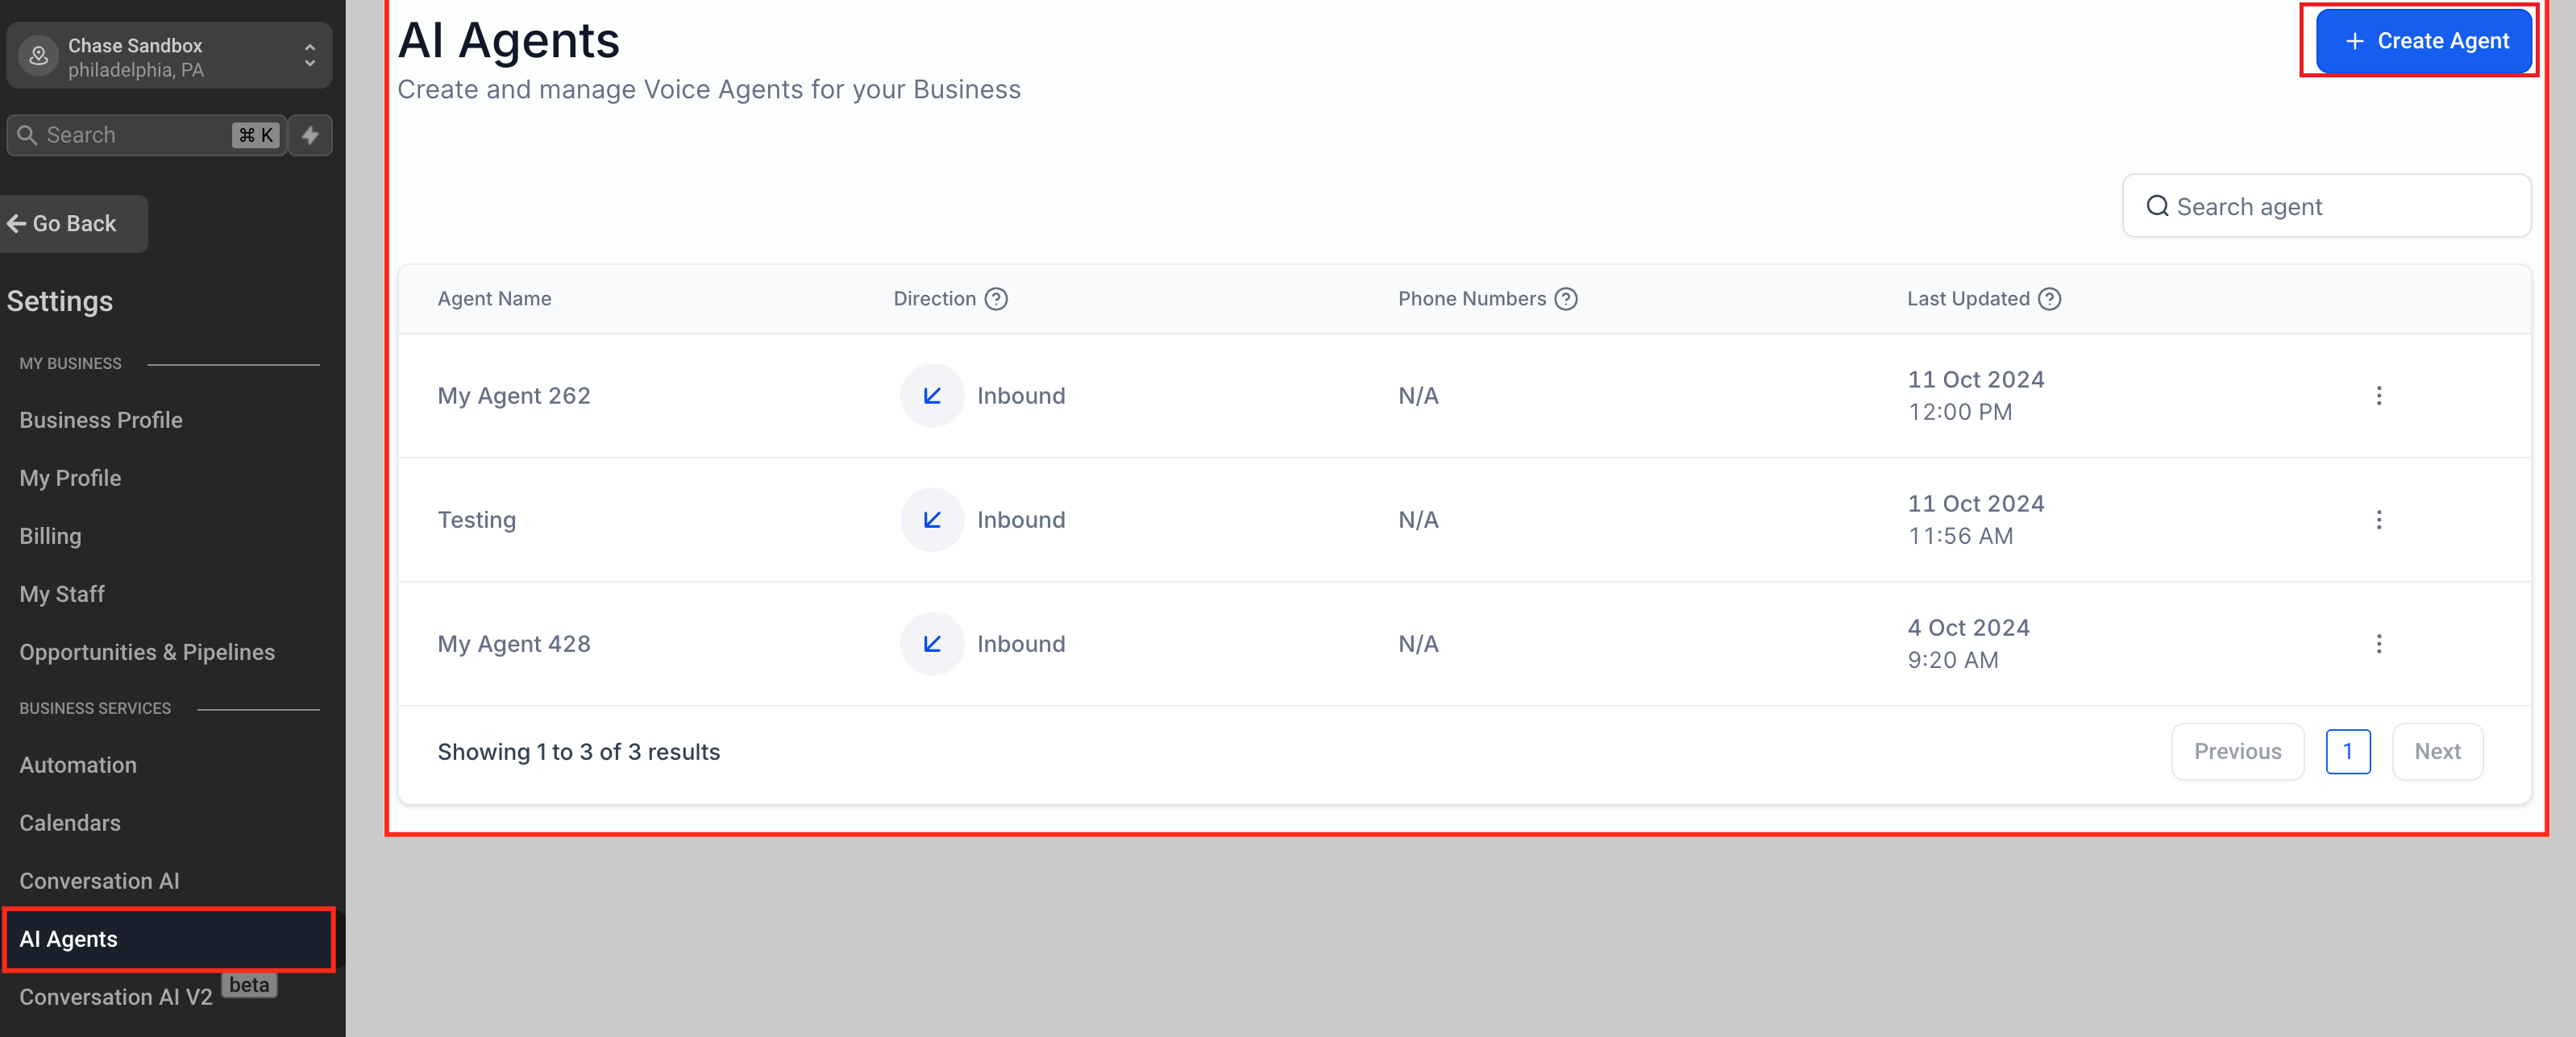Open the three-dot menu for My Agent 262

(x=2379, y=396)
